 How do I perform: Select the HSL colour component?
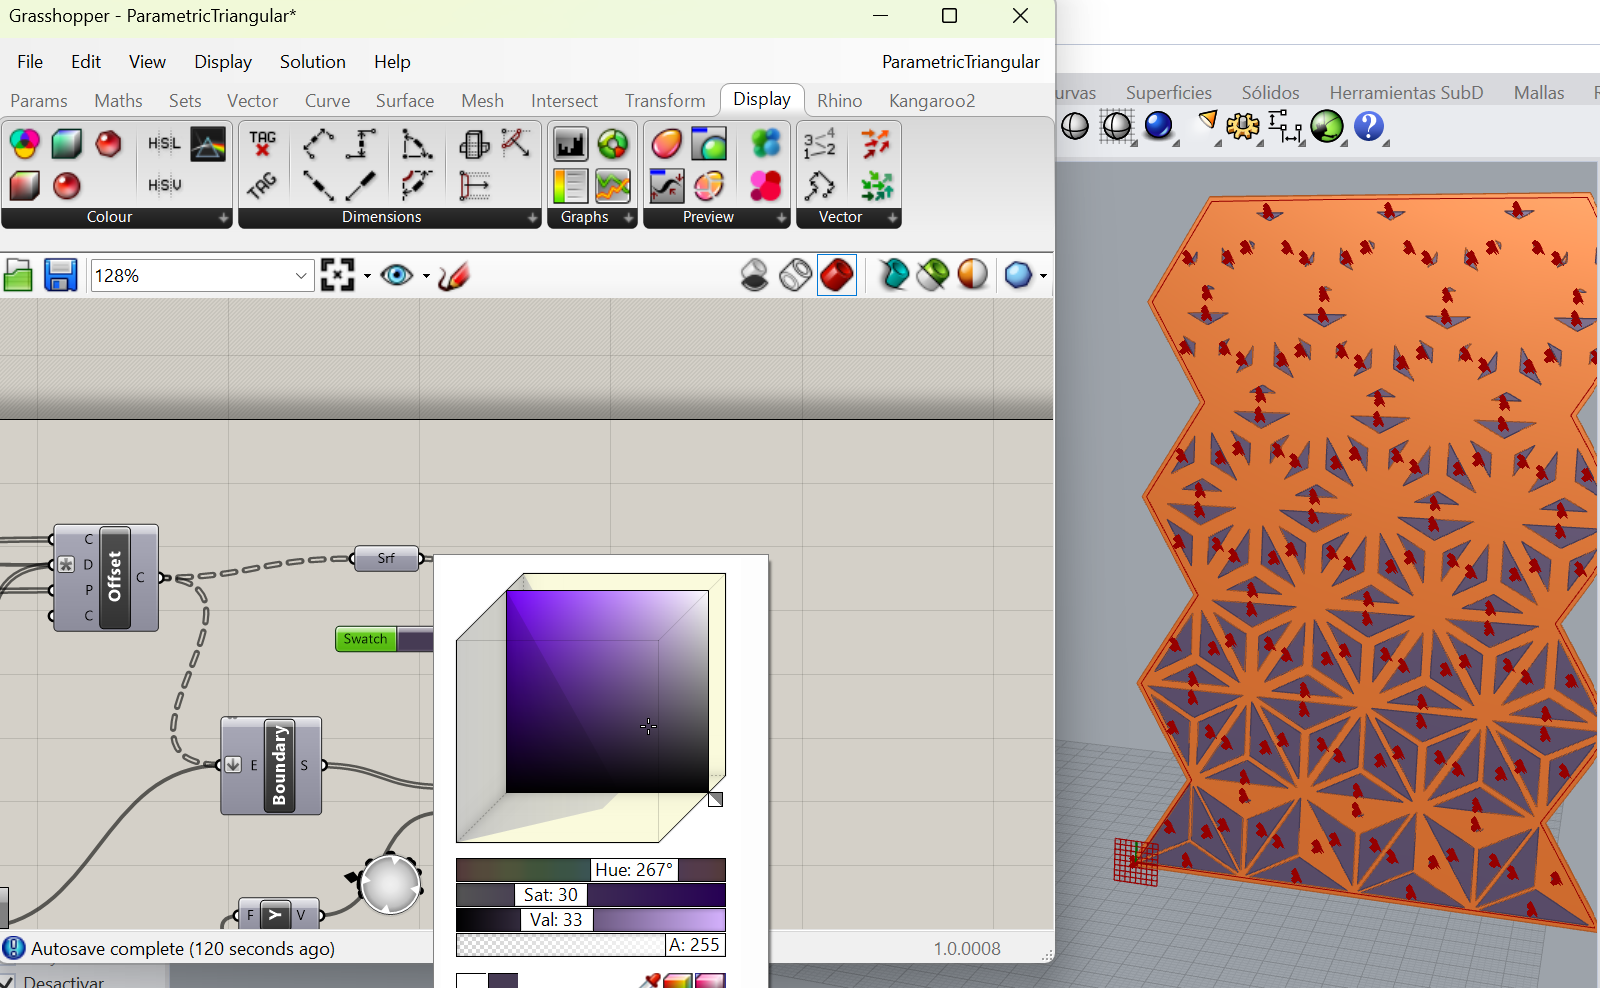(164, 144)
